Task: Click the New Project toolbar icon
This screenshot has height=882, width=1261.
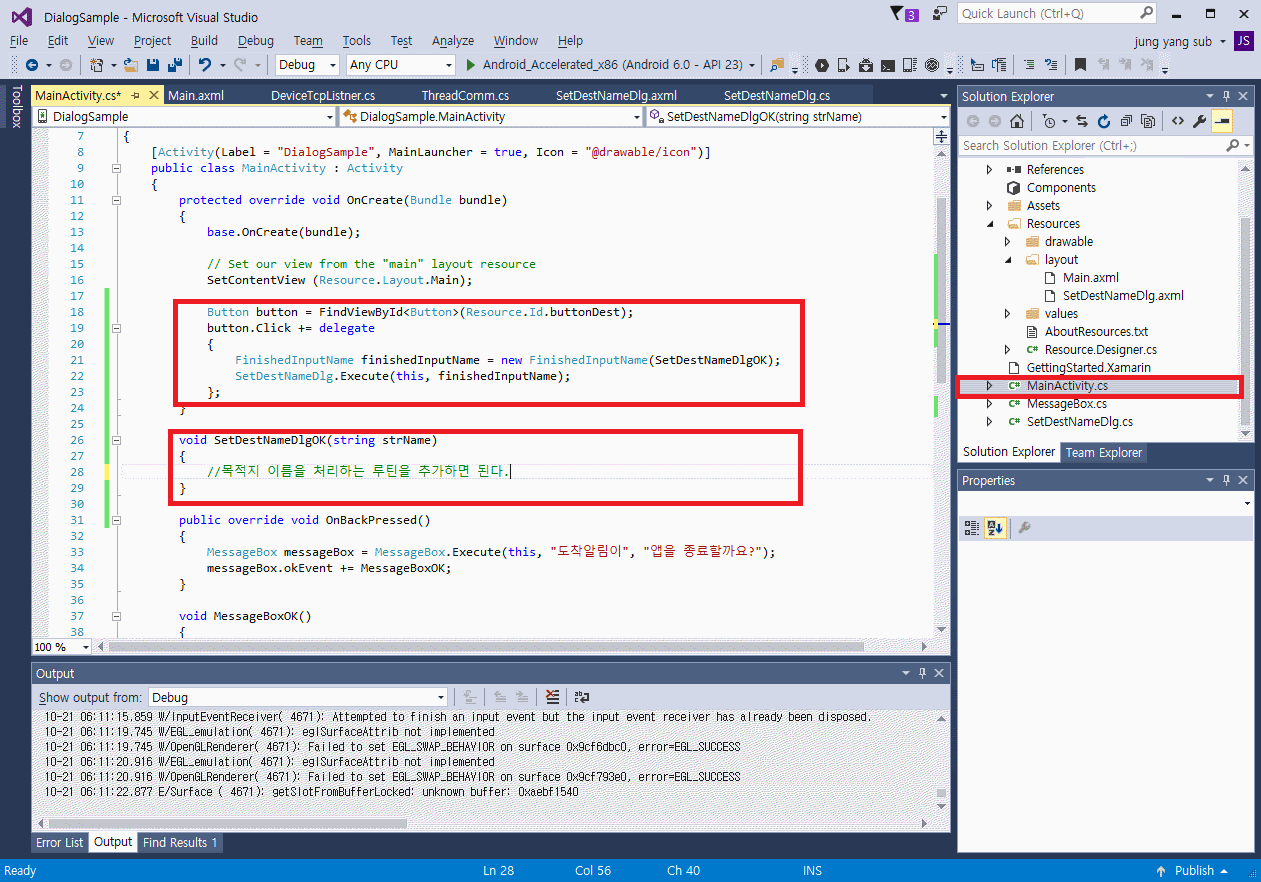Action: [97, 65]
